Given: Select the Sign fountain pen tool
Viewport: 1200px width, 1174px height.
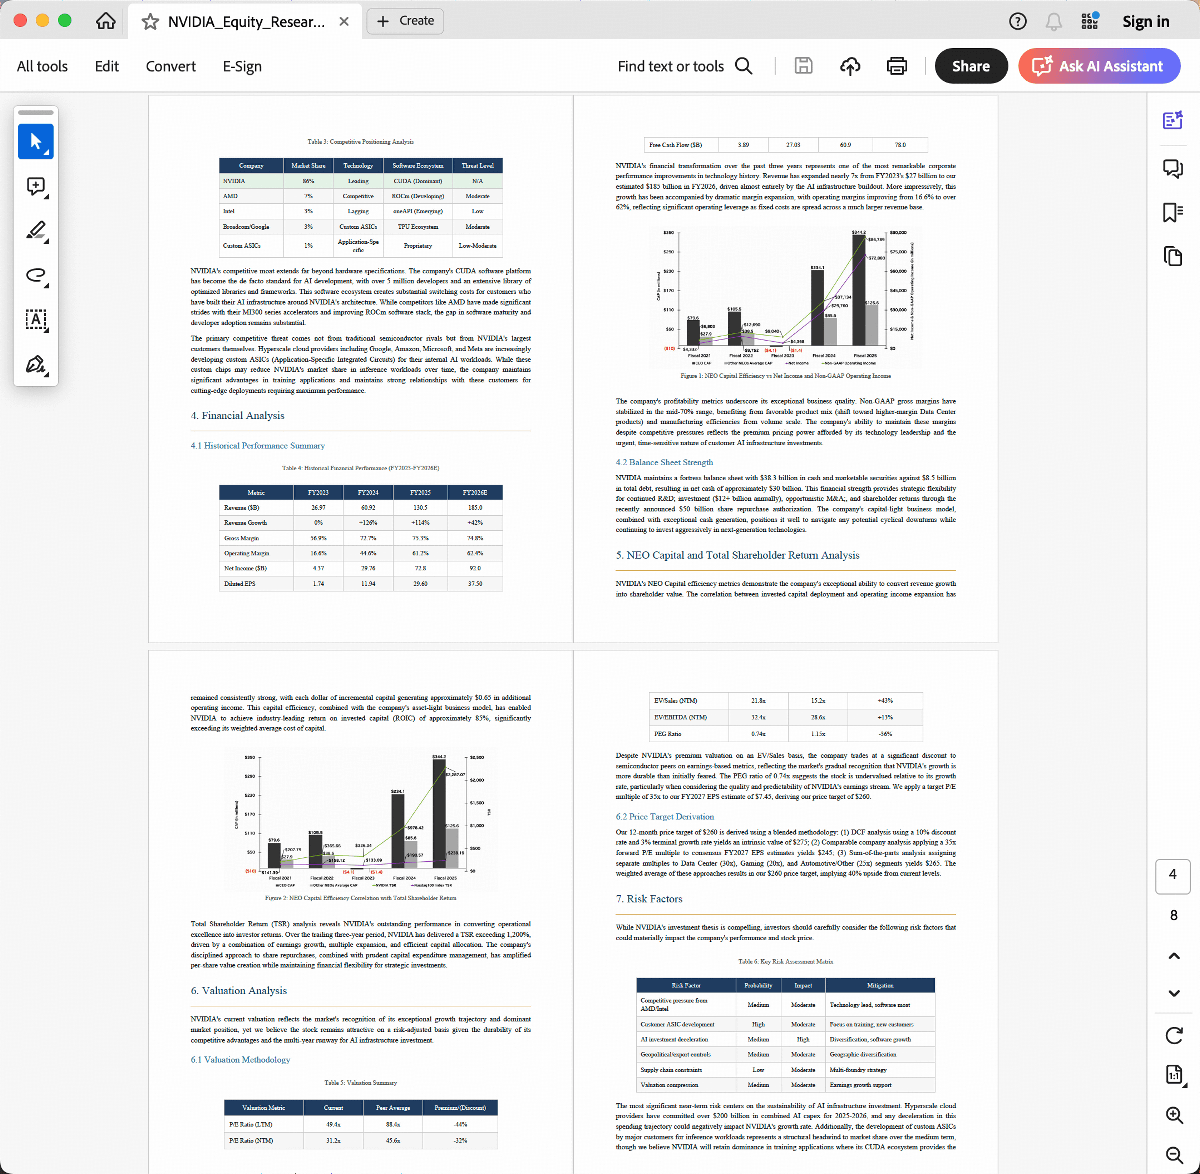Looking at the screenshot, I should [x=36, y=365].
